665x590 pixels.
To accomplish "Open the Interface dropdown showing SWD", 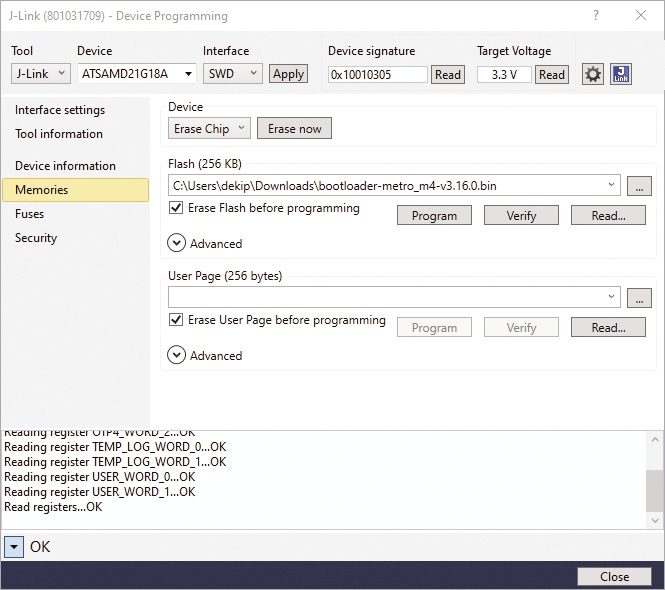I will 232,74.
